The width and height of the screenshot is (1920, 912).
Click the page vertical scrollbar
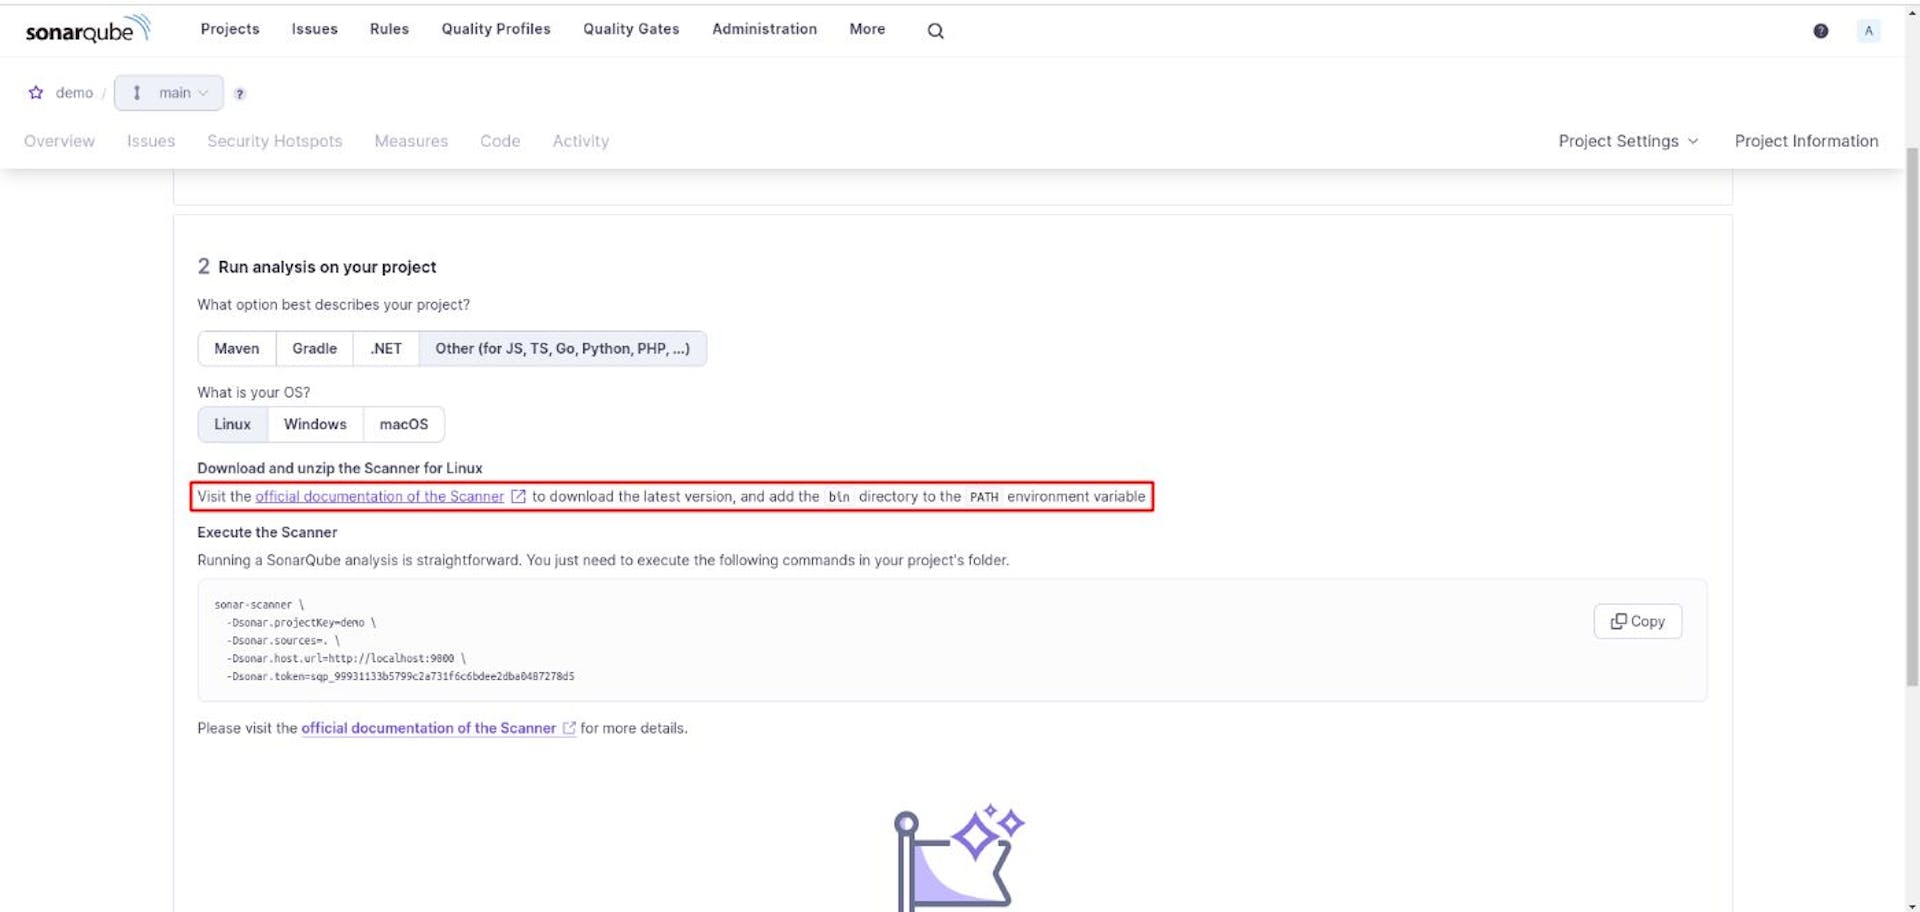click(x=1911, y=420)
